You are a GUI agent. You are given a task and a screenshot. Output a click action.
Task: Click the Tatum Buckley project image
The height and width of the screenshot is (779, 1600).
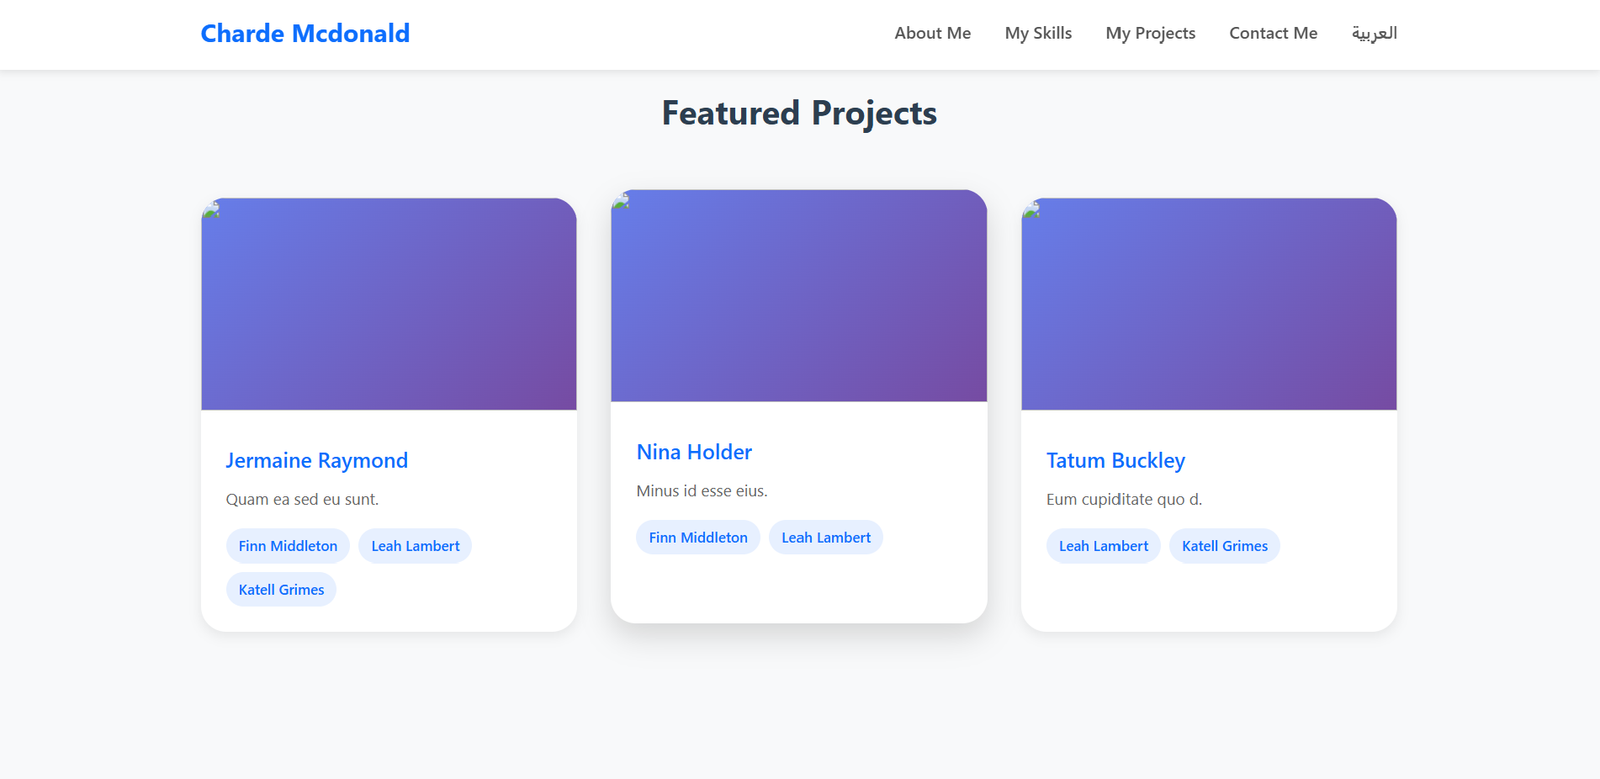click(x=1209, y=304)
